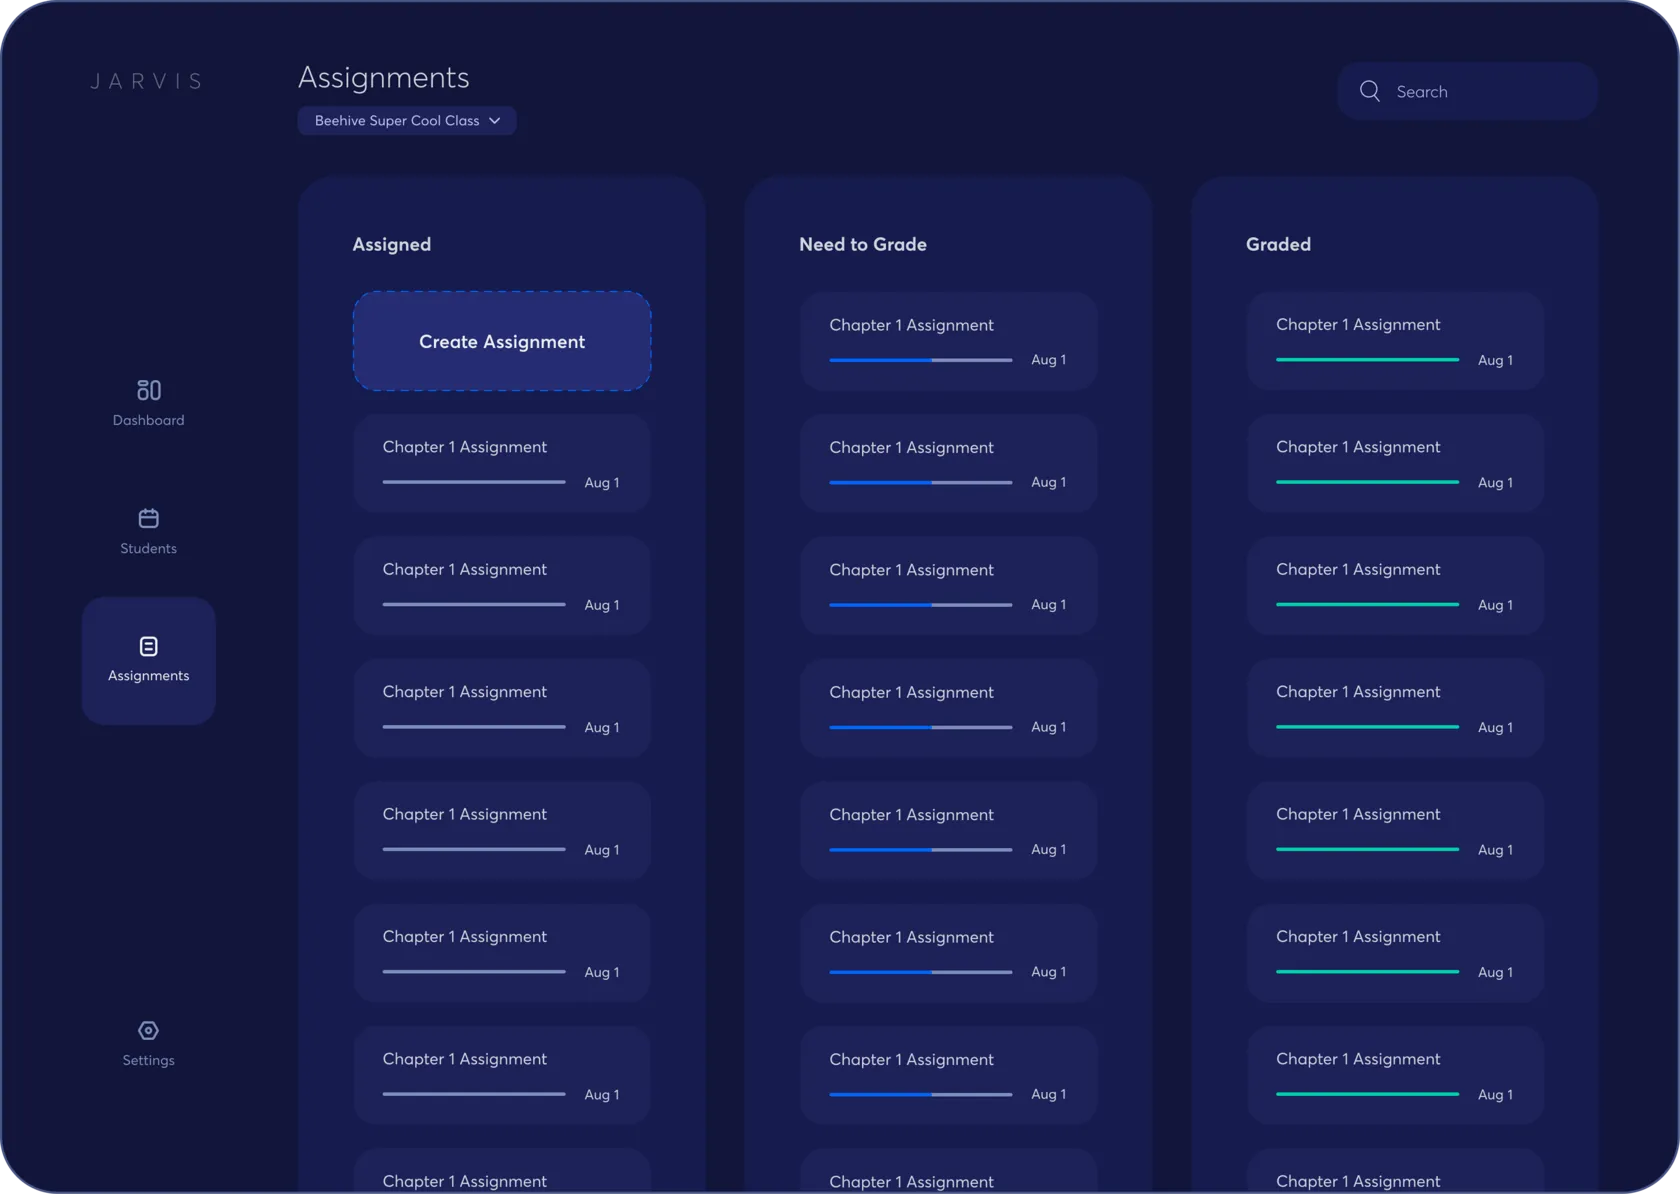Click the Assignments page title

[x=384, y=77]
